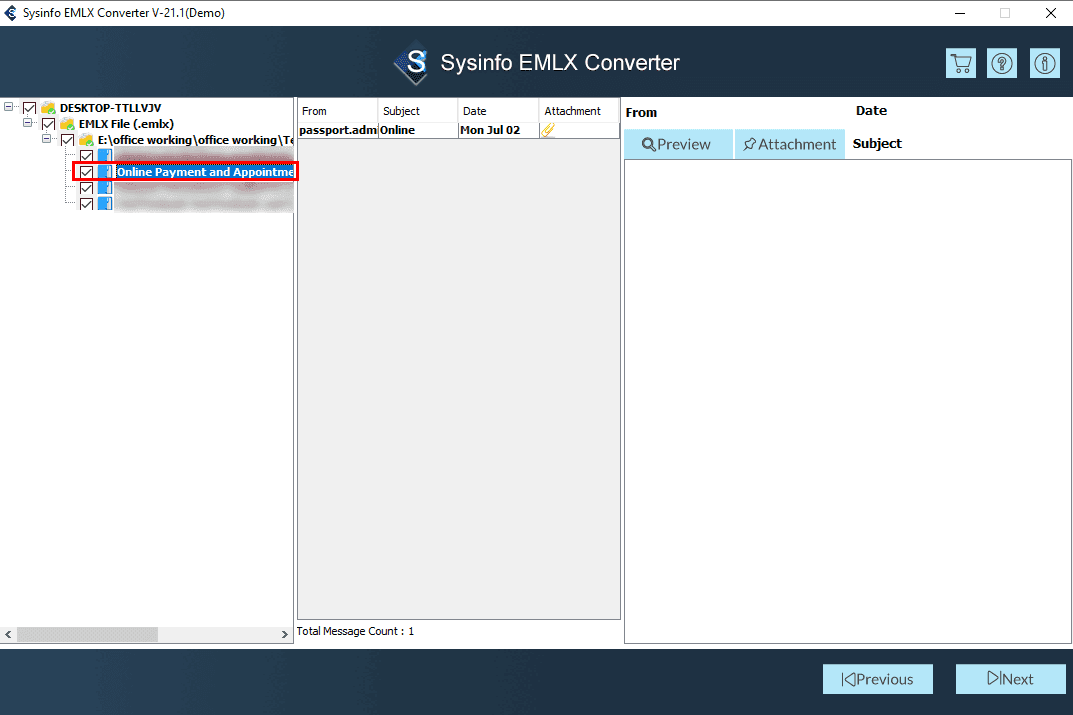Sort message list by From column
This screenshot has height=715, width=1073.
click(x=337, y=111)
